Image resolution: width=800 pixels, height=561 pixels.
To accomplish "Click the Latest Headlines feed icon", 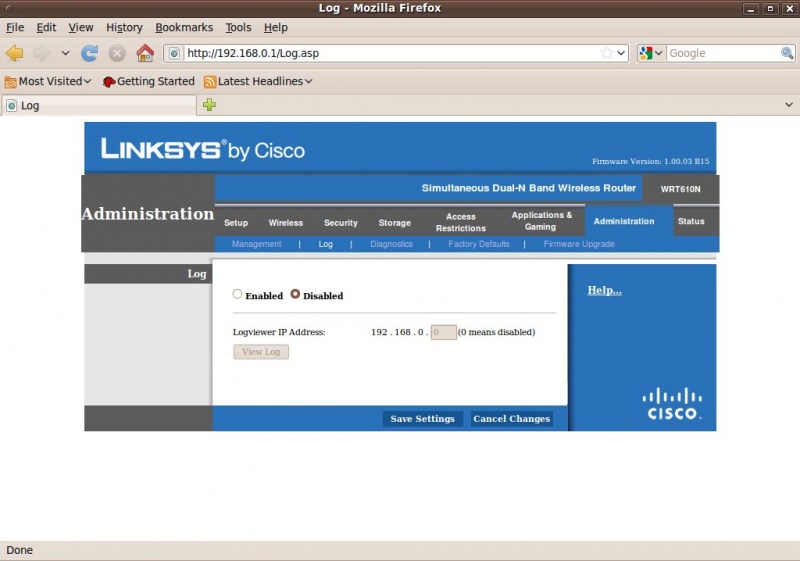I will point(210,81).
